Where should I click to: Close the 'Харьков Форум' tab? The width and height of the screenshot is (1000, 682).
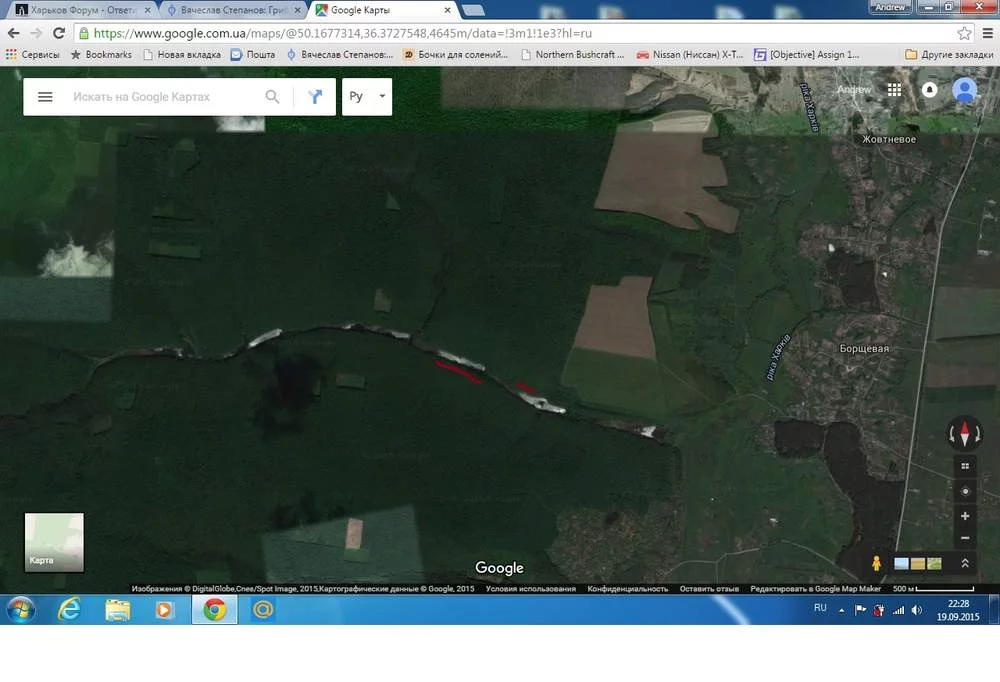click(x=147, y=10)
